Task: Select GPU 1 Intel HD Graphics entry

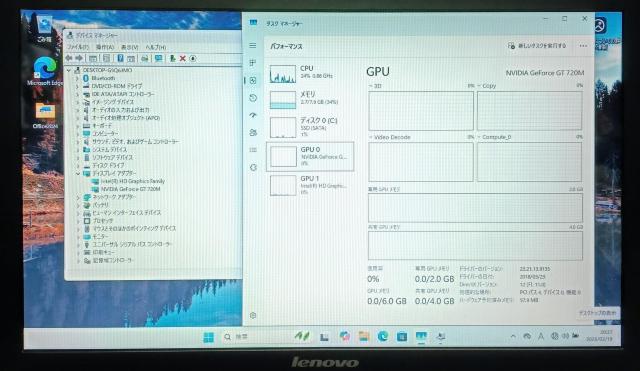Action: point(310,185)
